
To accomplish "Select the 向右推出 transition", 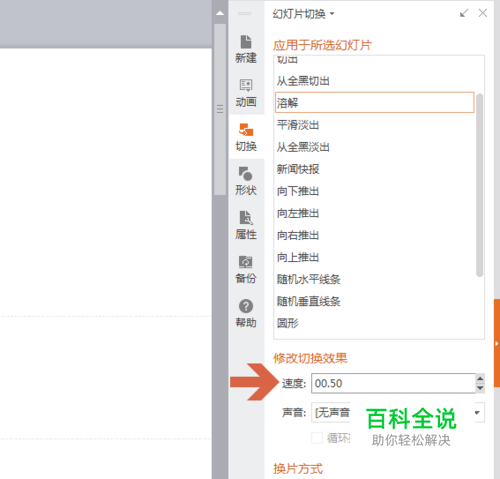I will [375, 235].
